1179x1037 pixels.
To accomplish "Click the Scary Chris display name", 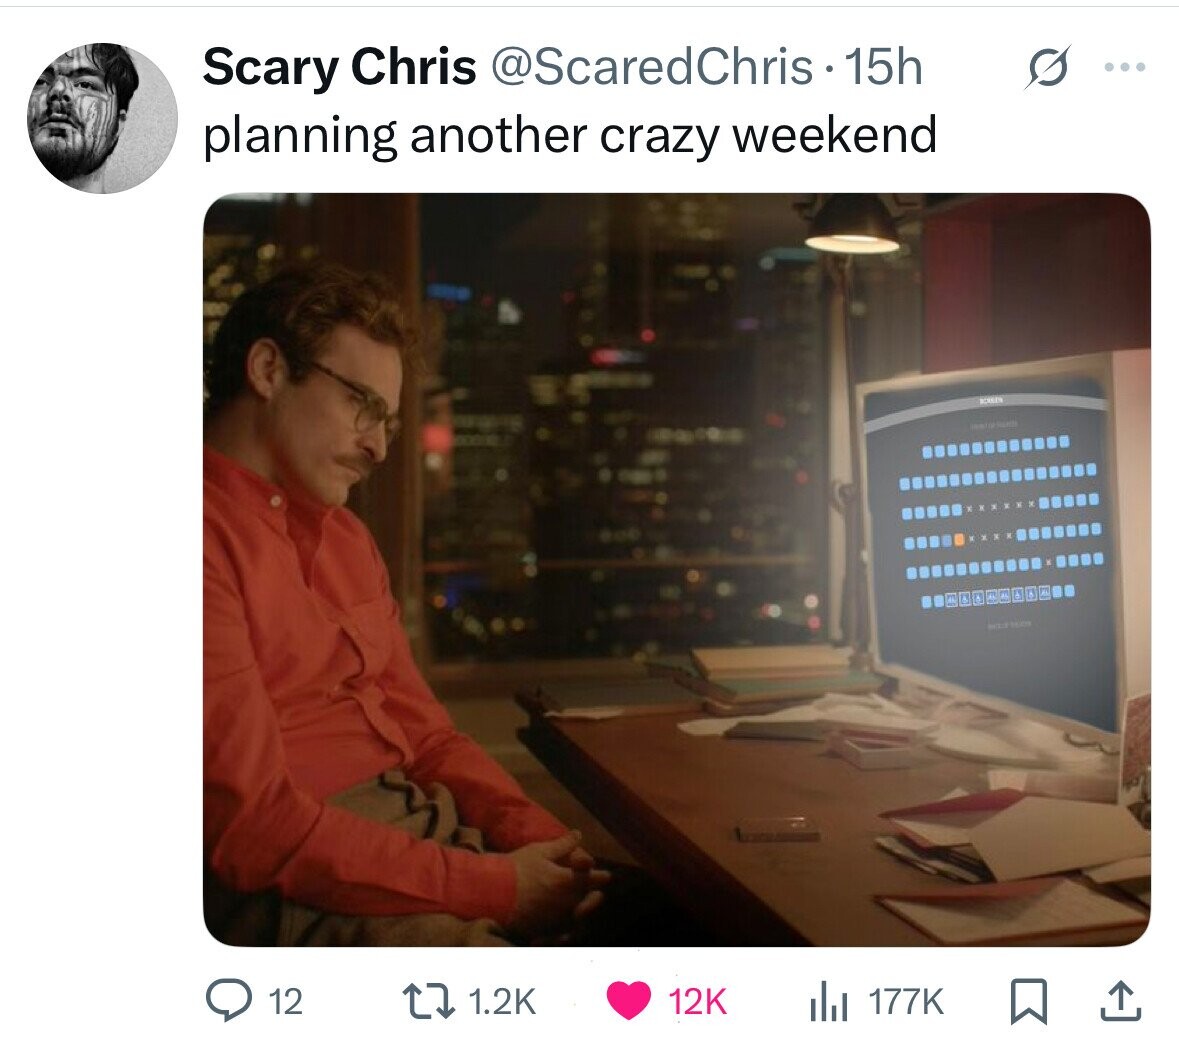I will pos(339,66).
